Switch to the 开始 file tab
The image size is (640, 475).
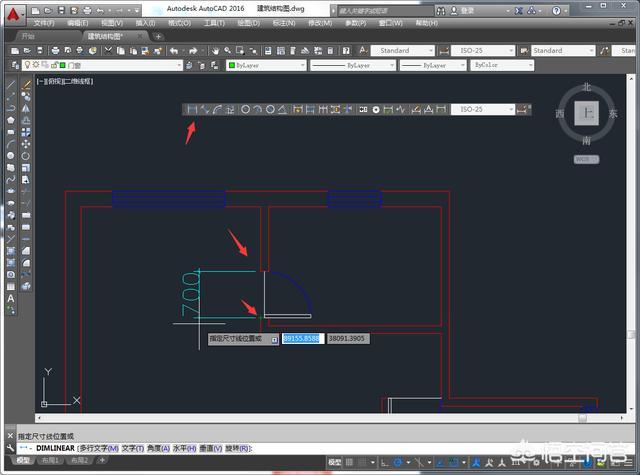point(28,36)
